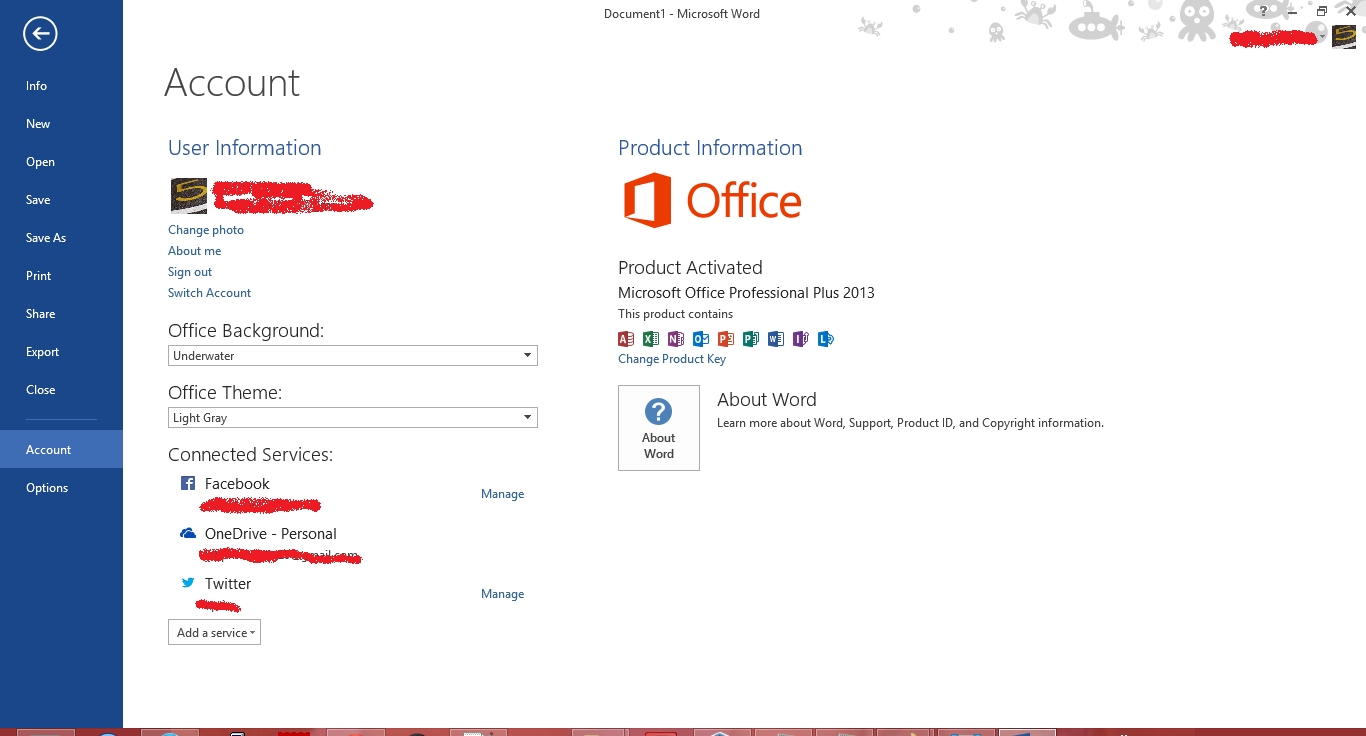Image resolution: width=1366 pixels, height=736 pixels.
Task: Open the Print page
Action: (x=61, y=276)
